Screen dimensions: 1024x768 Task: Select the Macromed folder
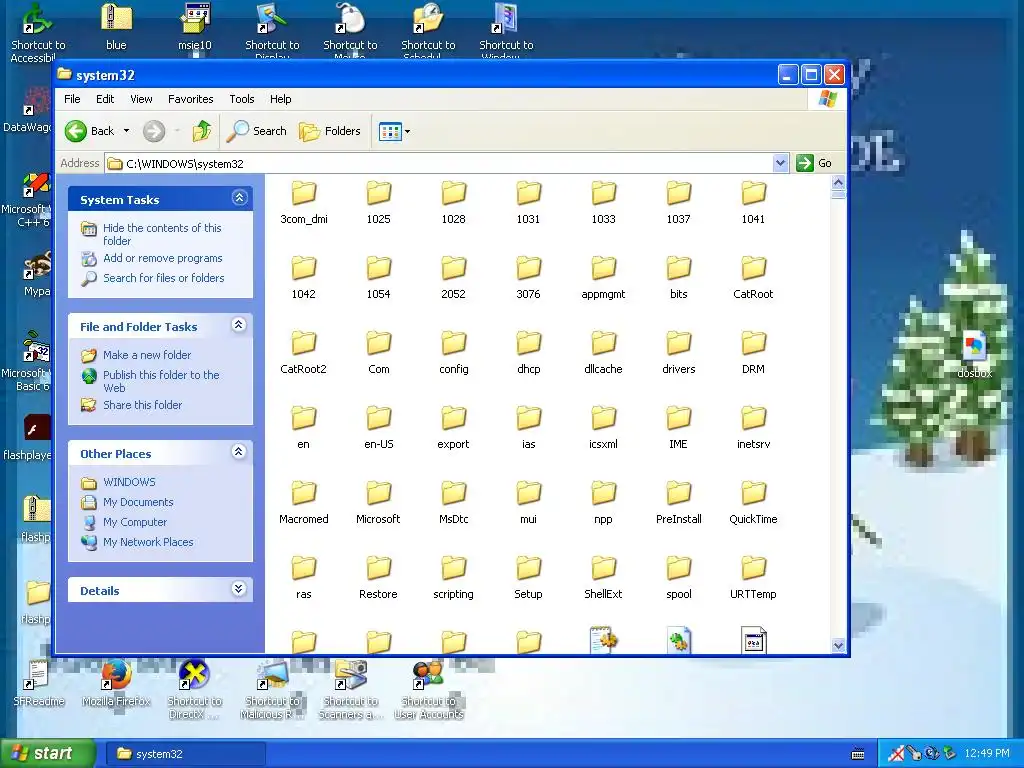tap(304, 504)
